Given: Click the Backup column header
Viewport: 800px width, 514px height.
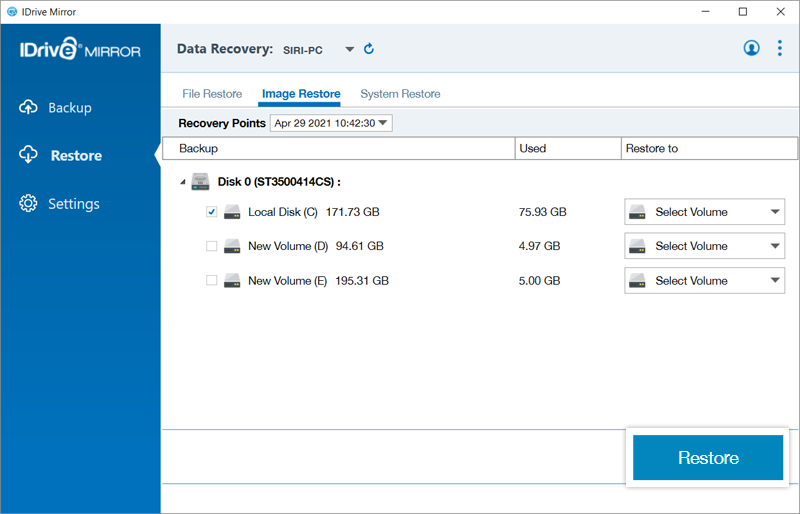Looking at the screenshot, I should click(338, 149).
